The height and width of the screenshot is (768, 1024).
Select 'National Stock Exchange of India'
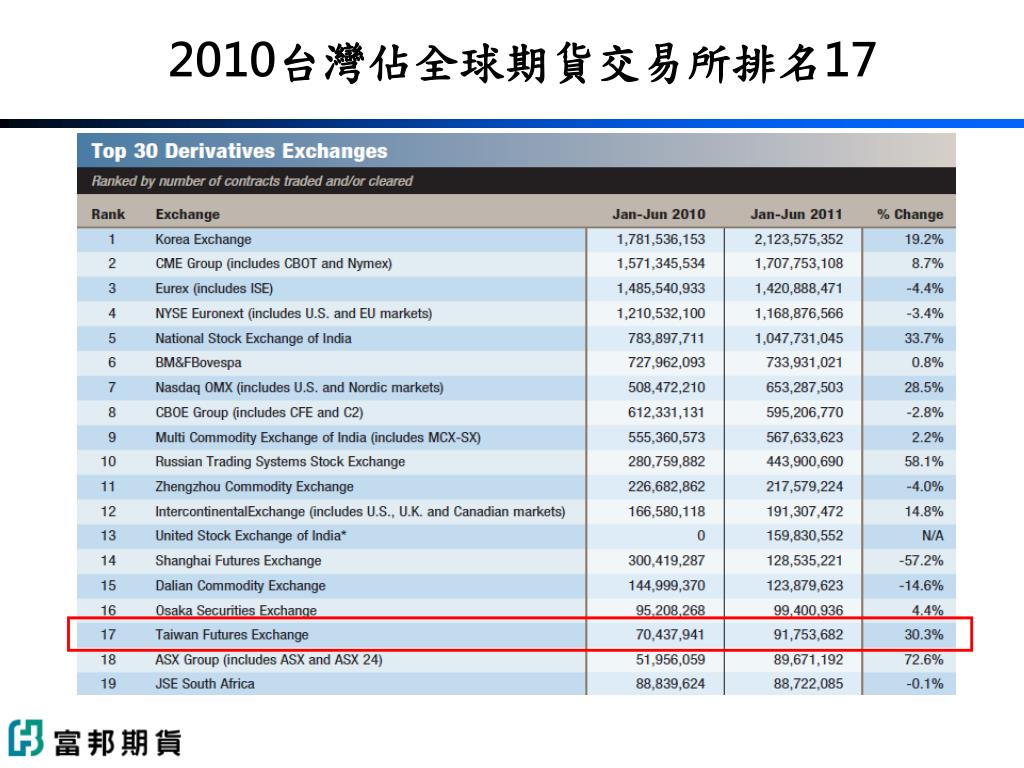coord(253,338)
